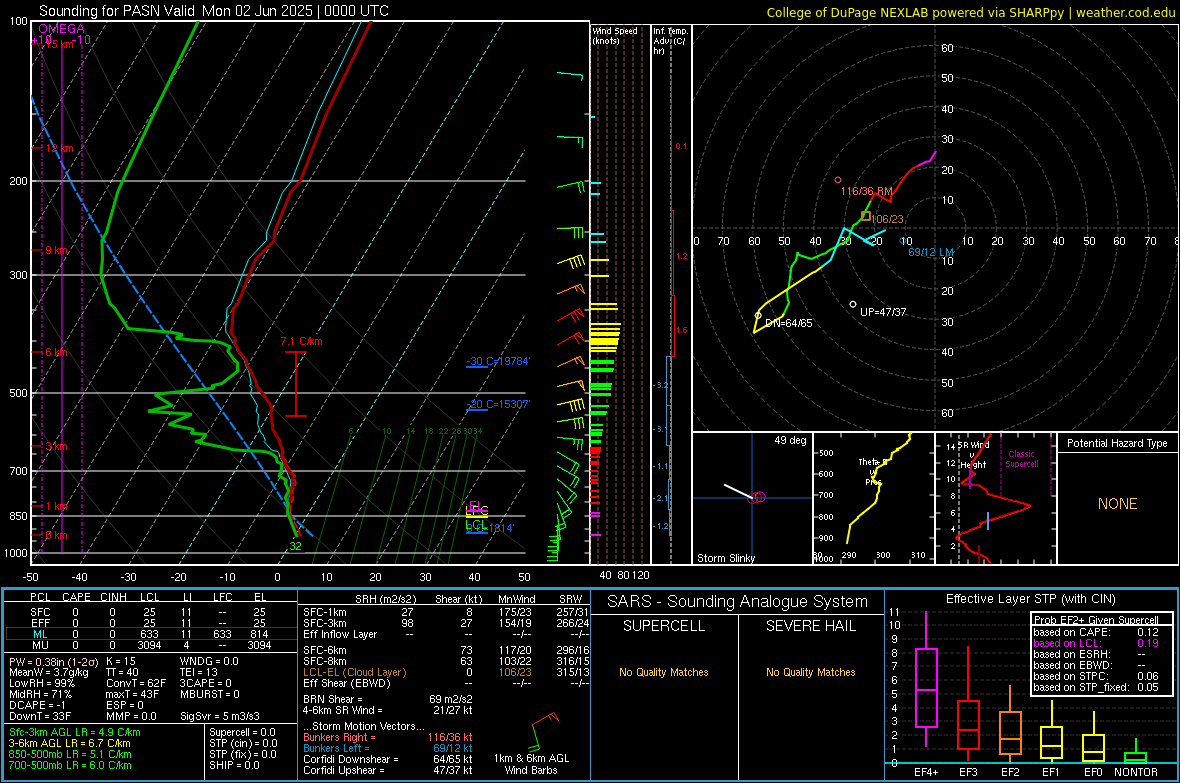Image resolution: width=1180 pixels, height=783 pixels.
Task: Click the 'Wind Speed (knots)' panel header
Action: [x=615, y=36]
